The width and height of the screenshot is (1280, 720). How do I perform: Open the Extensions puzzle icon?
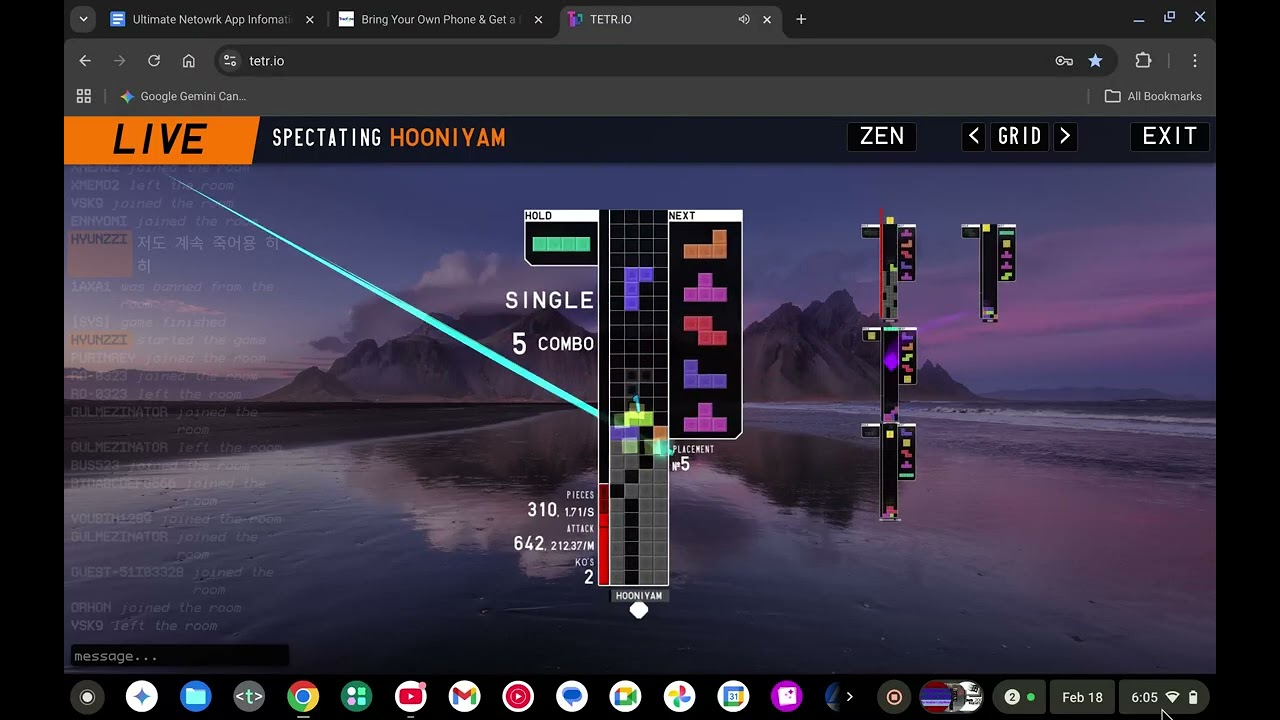(1143, 61)
